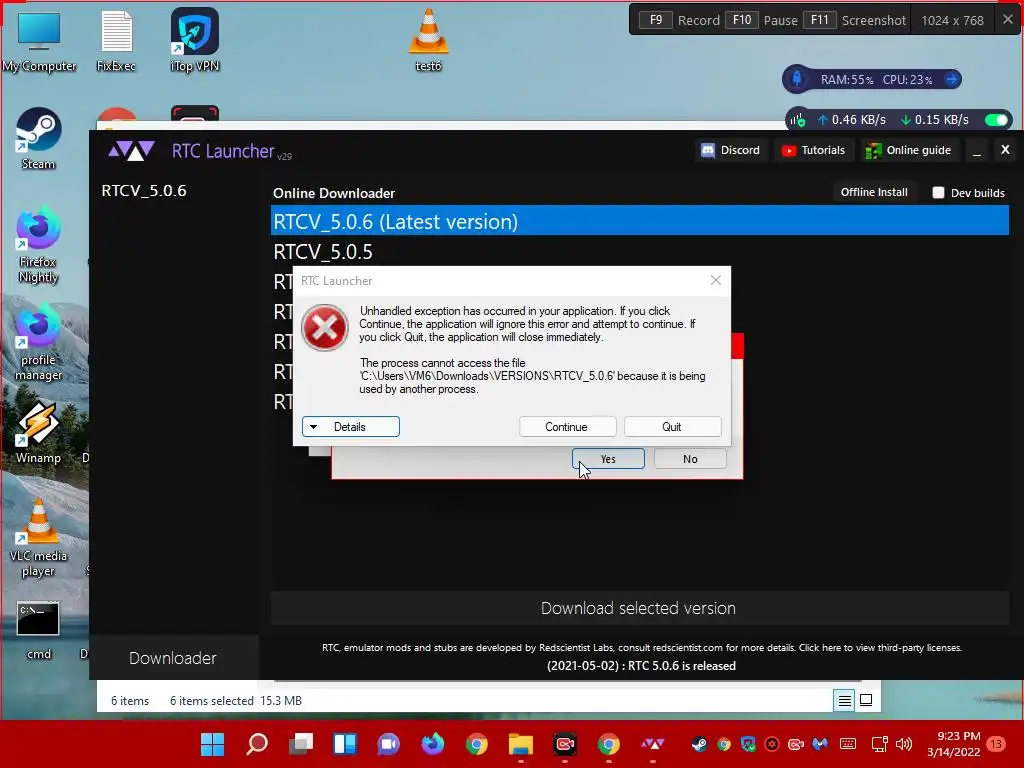Select RTCV_5.0.6 (Latest version) in the list
This screenshot has width=1024, height=768.
point(639,221)
